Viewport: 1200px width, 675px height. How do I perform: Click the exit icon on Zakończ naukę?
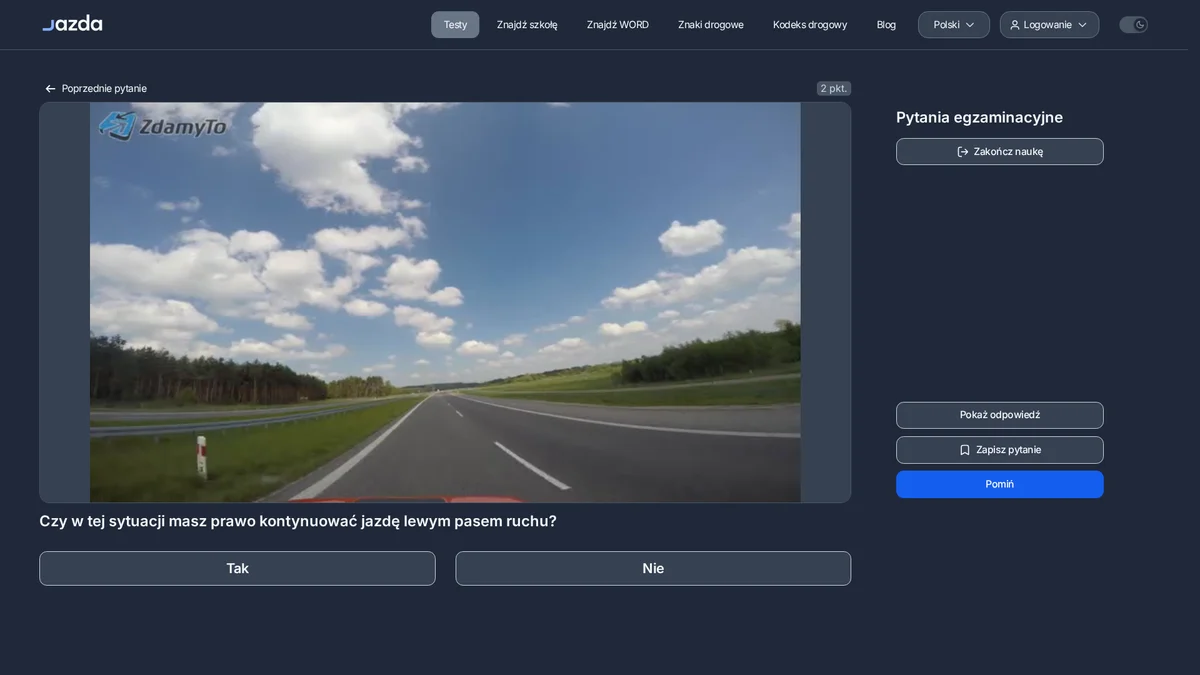coord(963,152)
